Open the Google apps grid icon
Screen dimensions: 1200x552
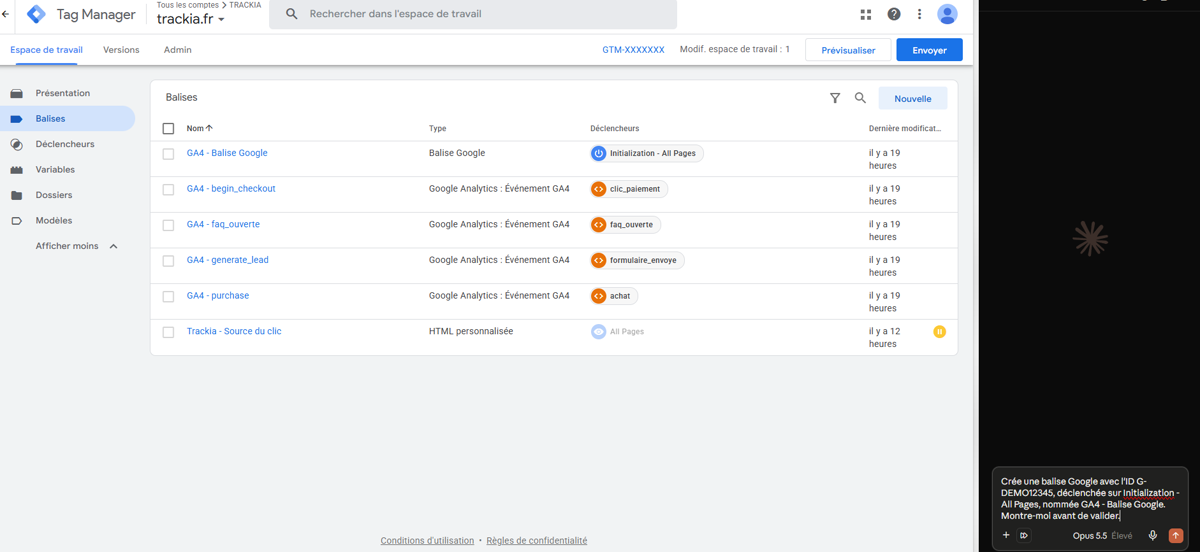click(866, 14)
